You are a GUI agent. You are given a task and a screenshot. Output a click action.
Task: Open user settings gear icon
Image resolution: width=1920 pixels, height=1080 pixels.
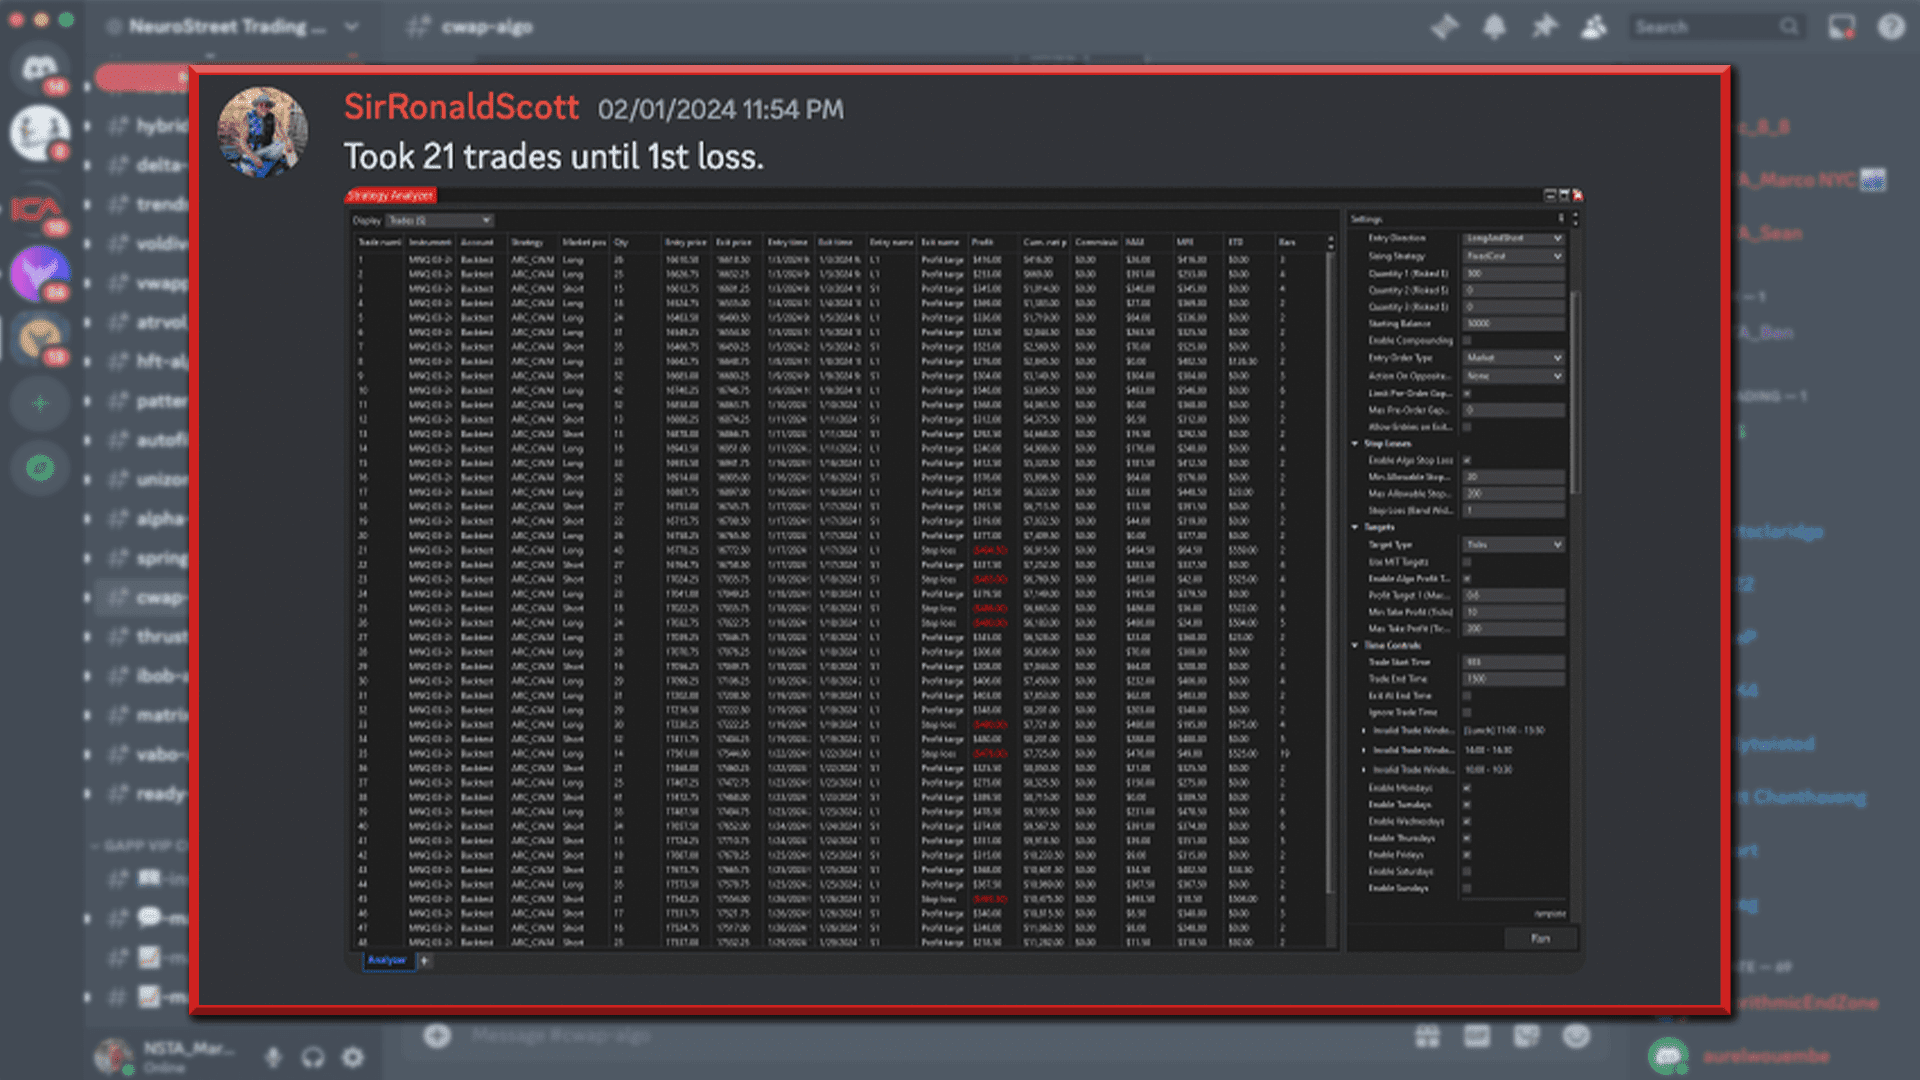[x=352, y=1057]
